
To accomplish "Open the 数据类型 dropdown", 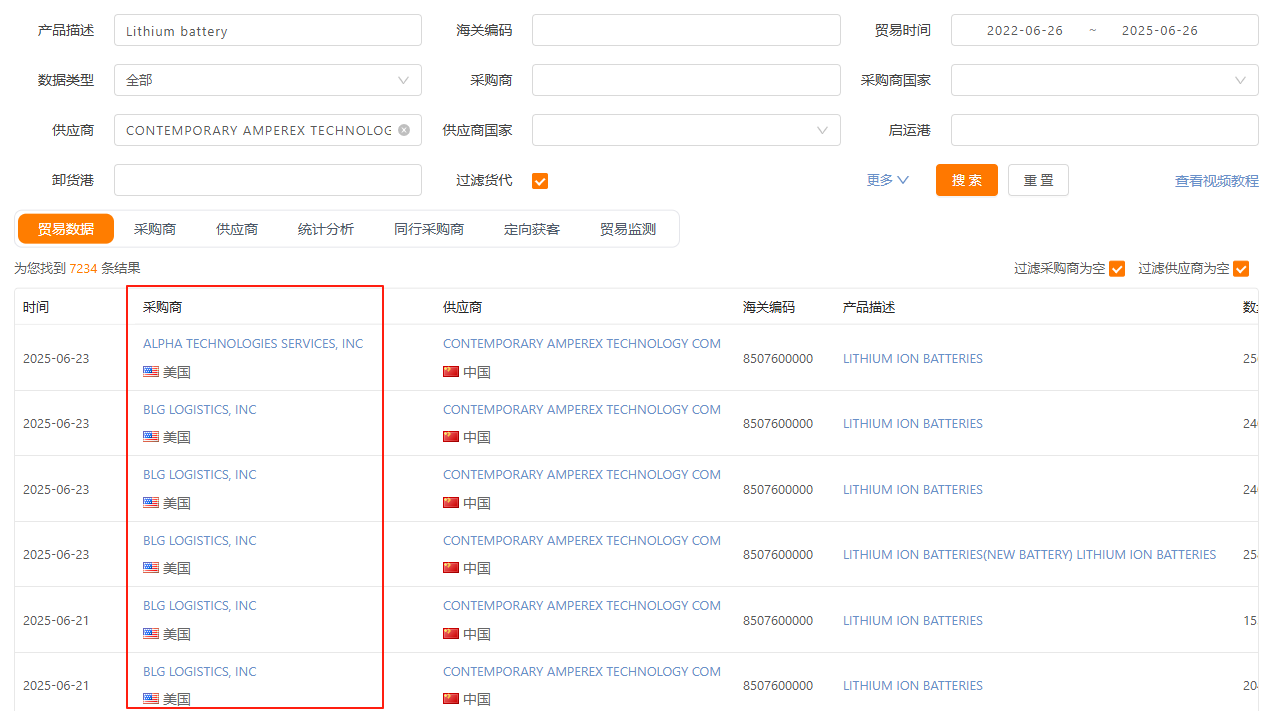I will [x=268, y=80].
